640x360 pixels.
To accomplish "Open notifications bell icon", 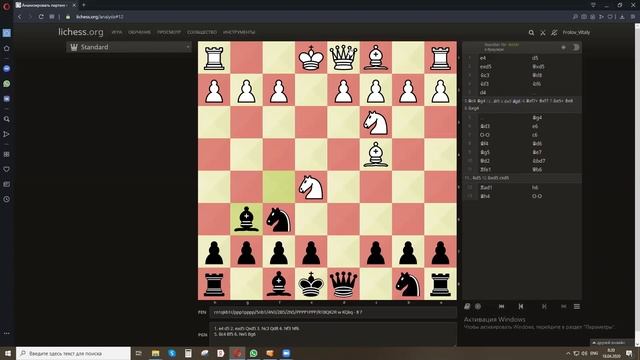I will (x=554, y=32).
